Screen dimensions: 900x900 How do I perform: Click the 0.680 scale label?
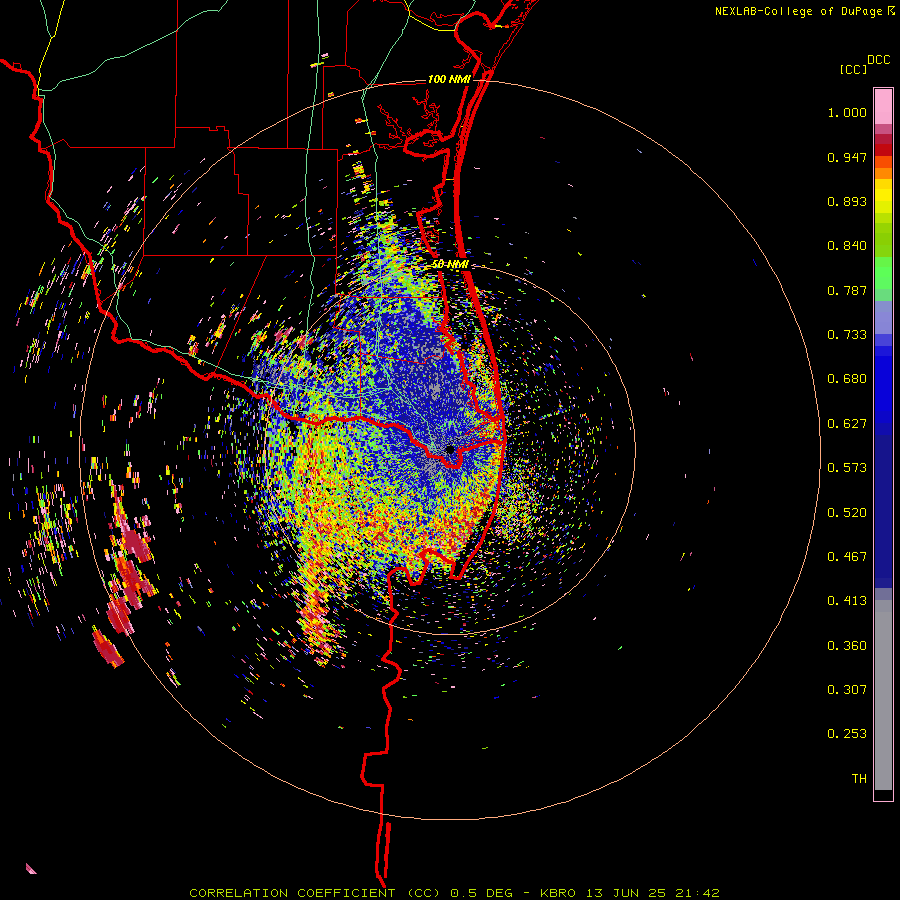[x=847, y=379]
